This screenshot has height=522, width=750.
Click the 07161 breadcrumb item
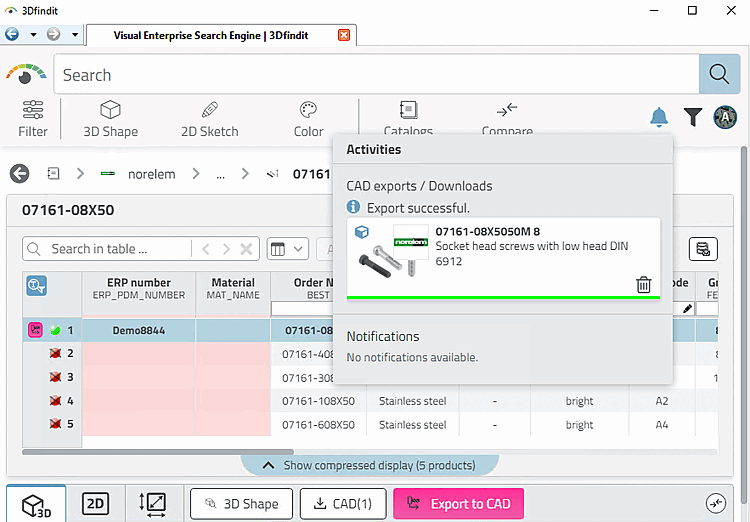click(x=311, y=174)
